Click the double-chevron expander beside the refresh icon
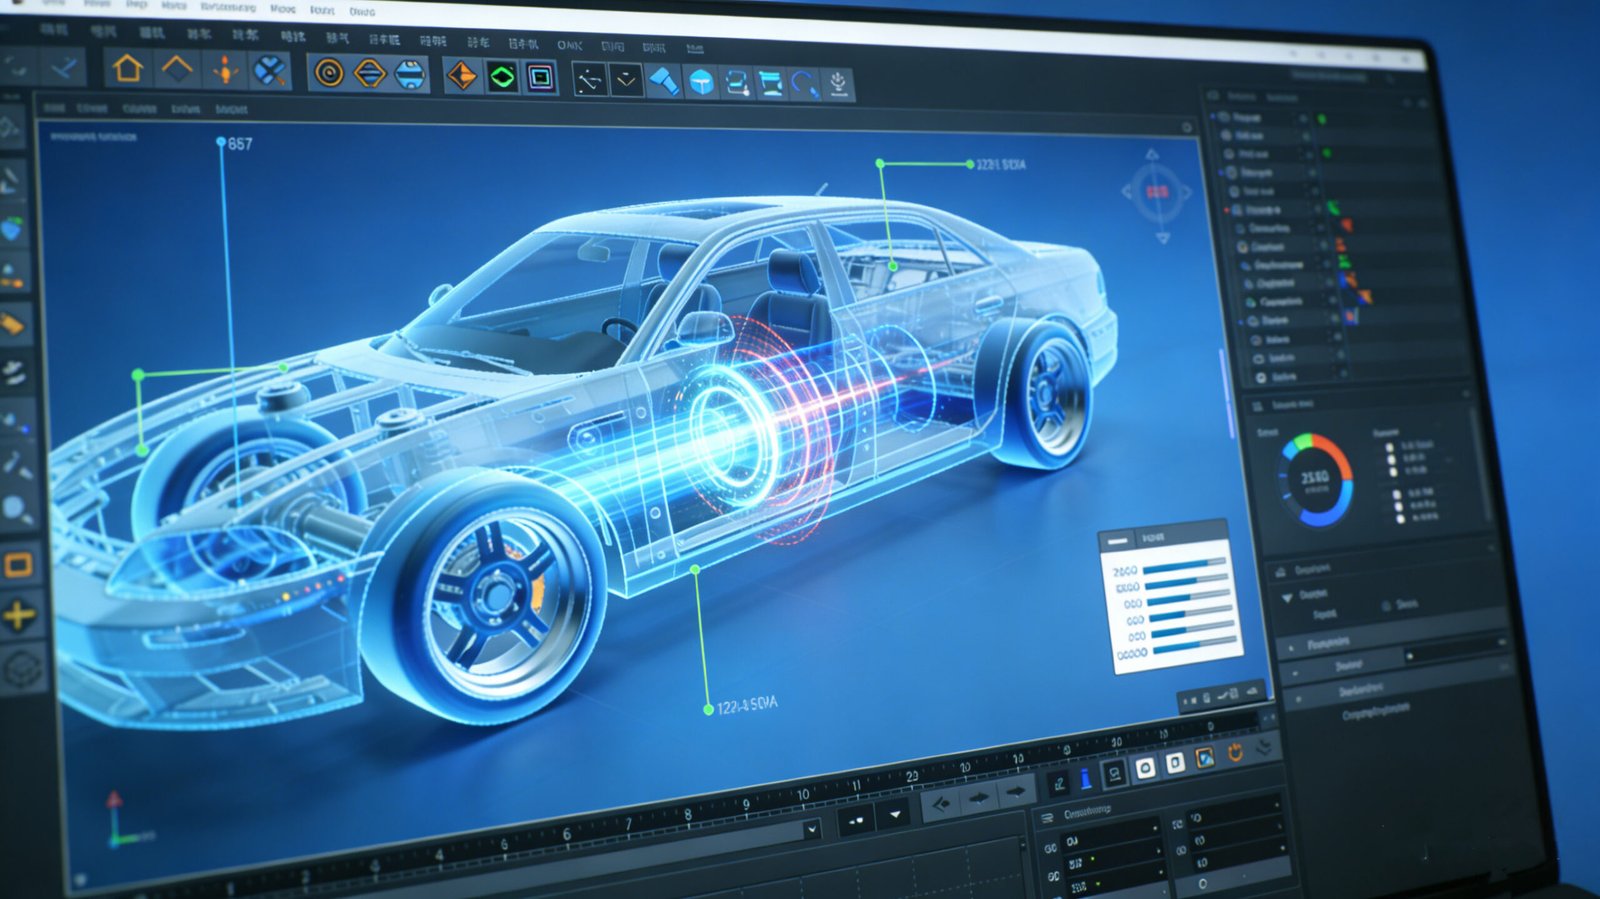Viewport: 1600px width, 899px height. [x=1264, y=747]
